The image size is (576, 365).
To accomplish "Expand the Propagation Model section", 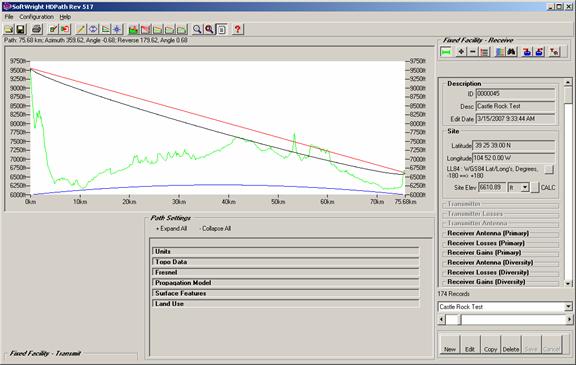I will (x=285, y=283).
